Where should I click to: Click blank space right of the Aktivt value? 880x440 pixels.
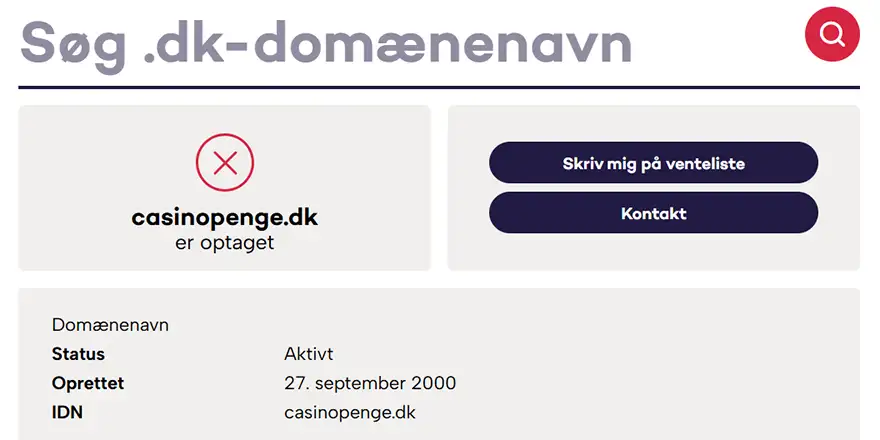click(600, 354)
